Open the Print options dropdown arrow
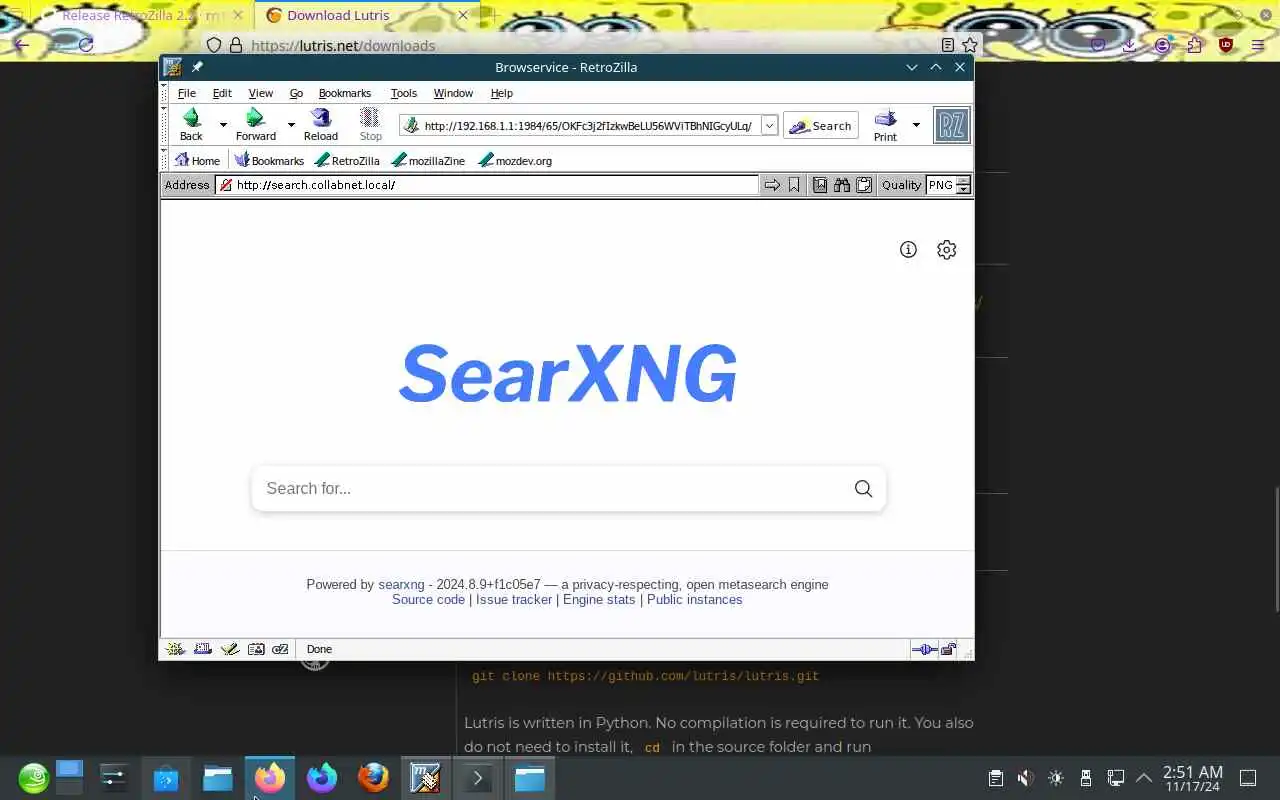Screen dimensions: 1280x800 pos(916,125)
